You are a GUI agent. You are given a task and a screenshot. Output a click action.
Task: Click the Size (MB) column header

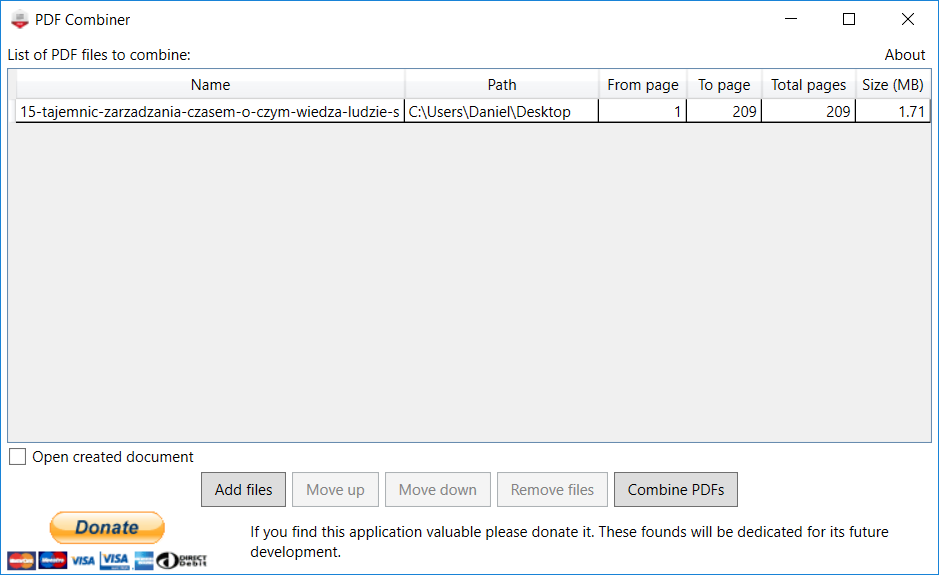892,85
